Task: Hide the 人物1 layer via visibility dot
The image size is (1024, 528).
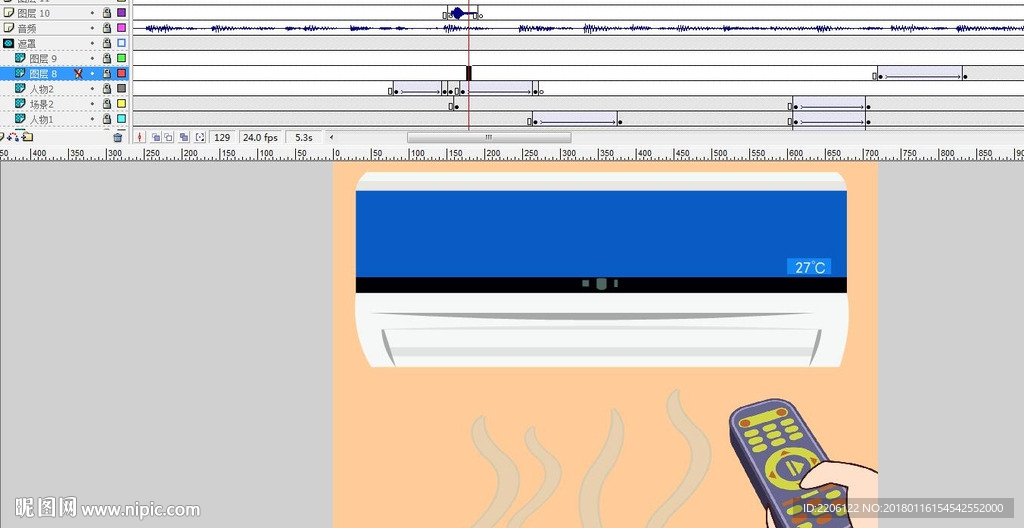Action: (92, 119)
